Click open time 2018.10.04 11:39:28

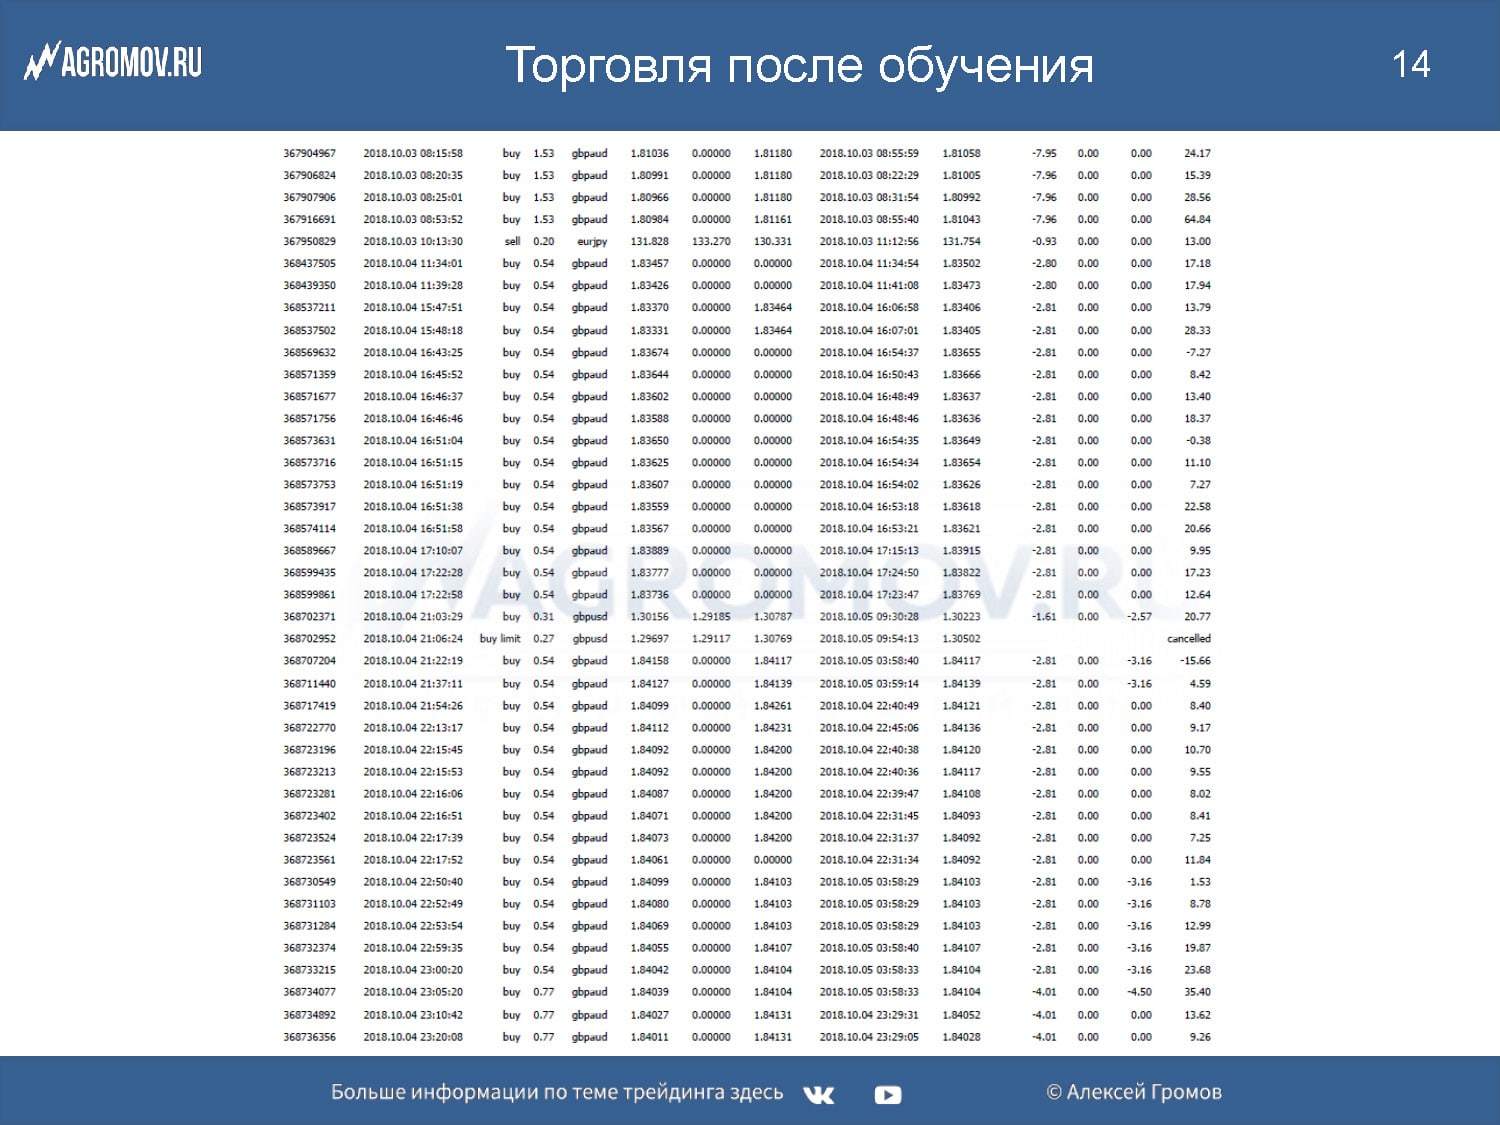(x=413, y=285)
